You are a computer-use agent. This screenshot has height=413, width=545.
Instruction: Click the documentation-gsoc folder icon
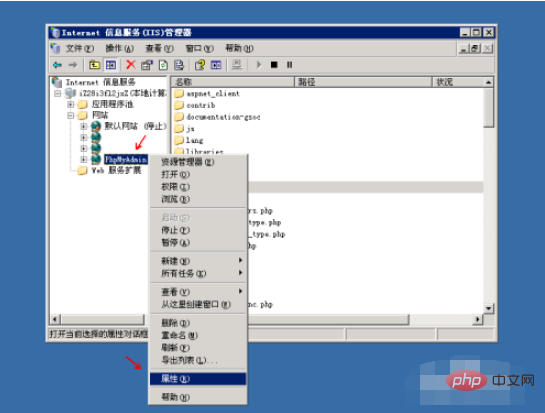pyautogui.click(x=179, y=117)
